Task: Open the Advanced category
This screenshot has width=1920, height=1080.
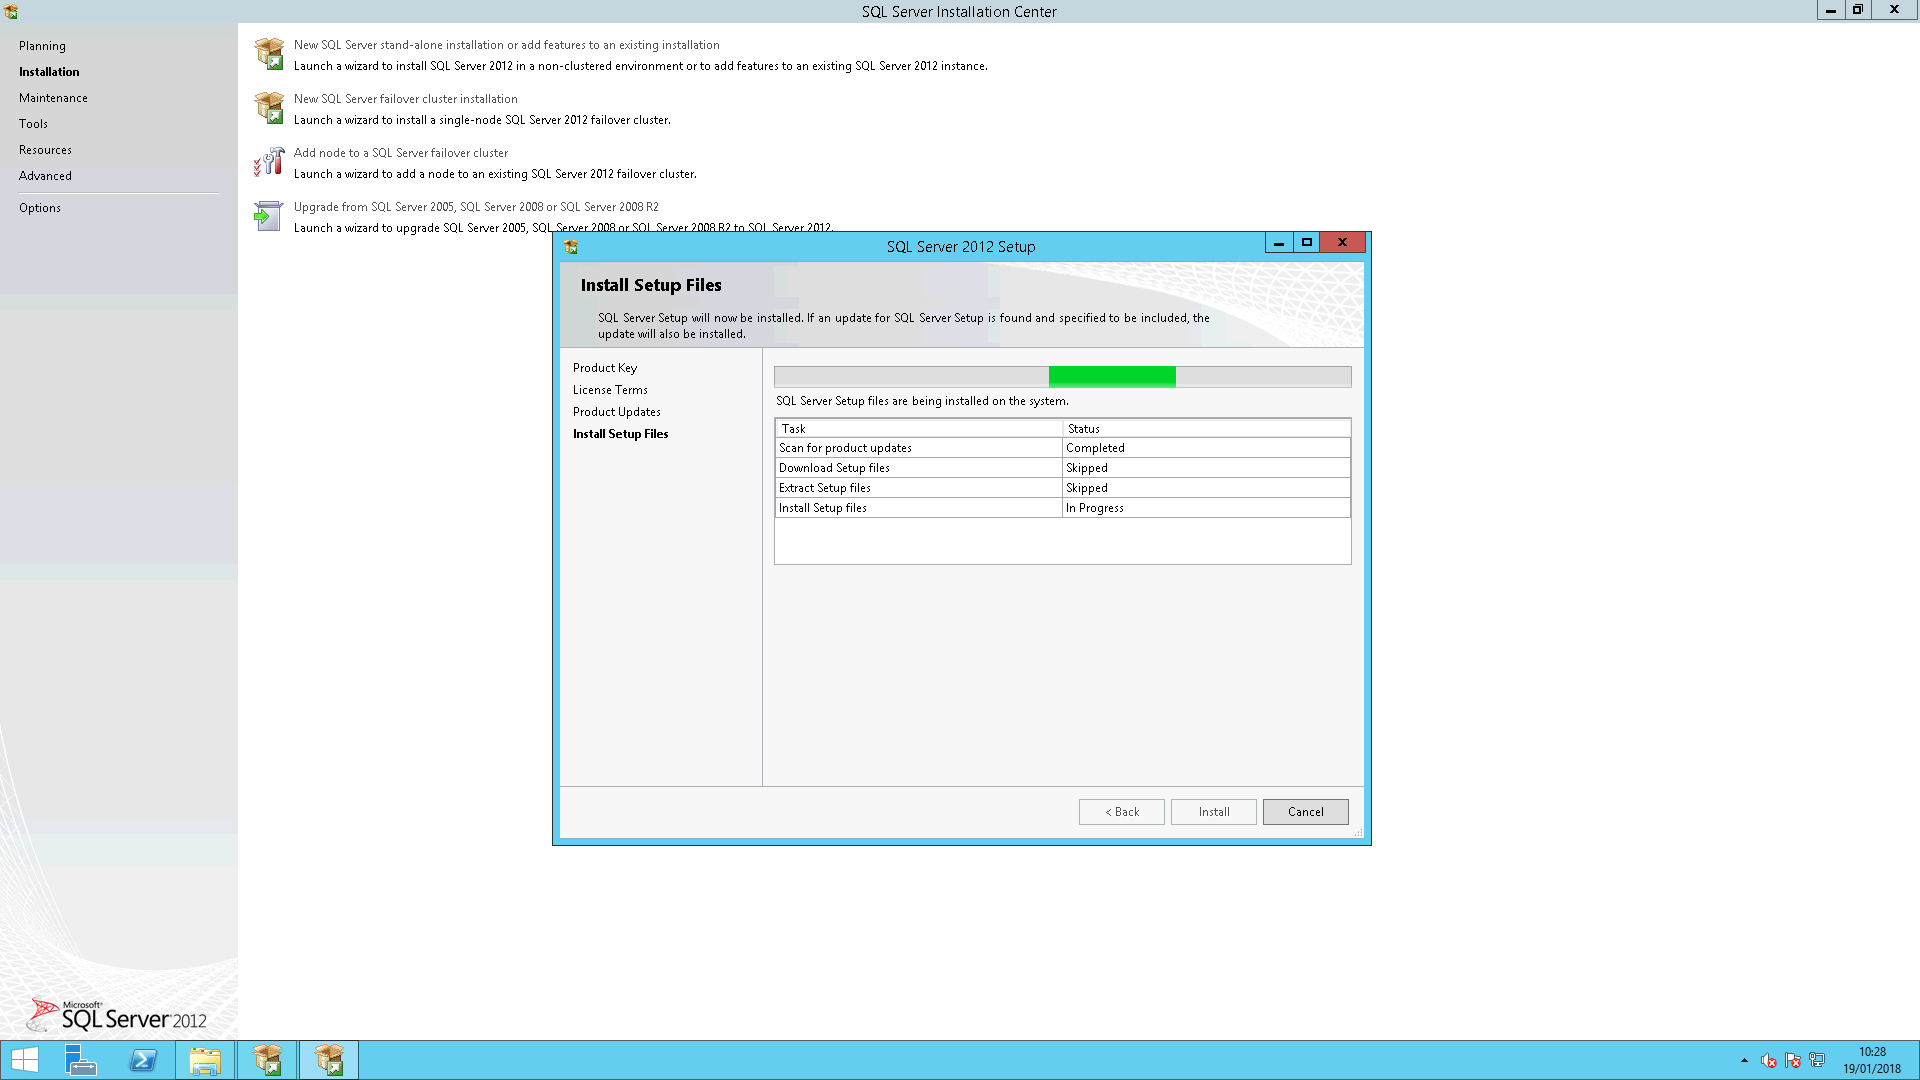Action: 45,176
